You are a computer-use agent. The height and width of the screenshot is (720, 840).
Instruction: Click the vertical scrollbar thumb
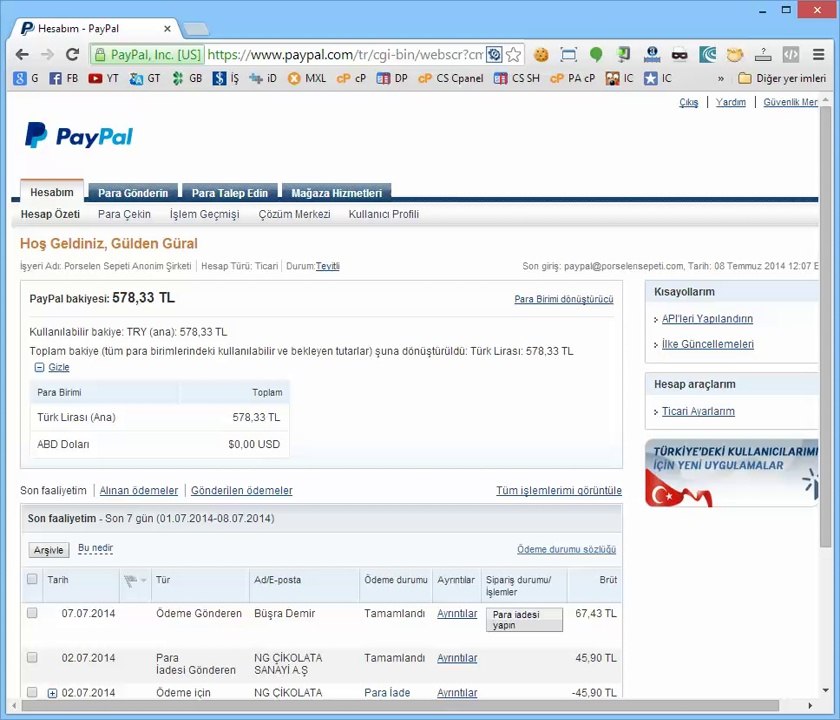click(825, 327)
